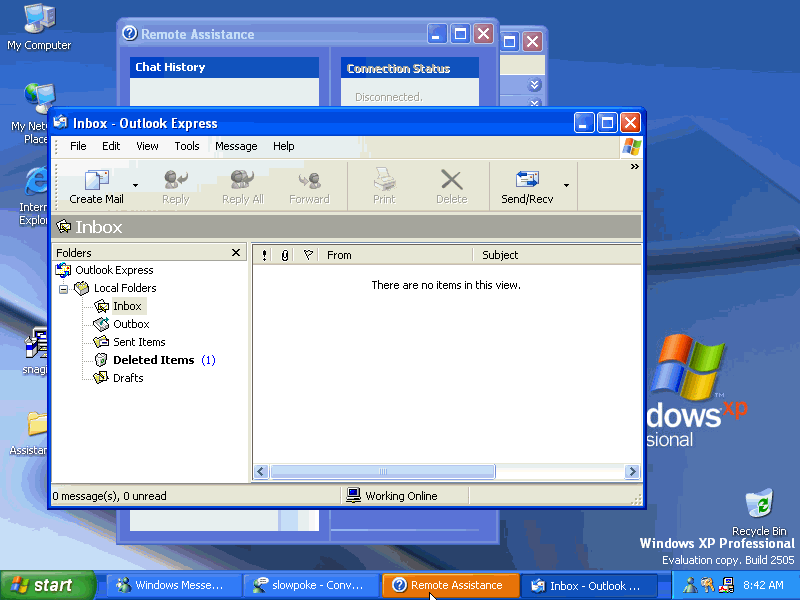The height and width of the screenshot is (600, 800).
Task: Select the Inbox folder in the tree
Action: 127,306
